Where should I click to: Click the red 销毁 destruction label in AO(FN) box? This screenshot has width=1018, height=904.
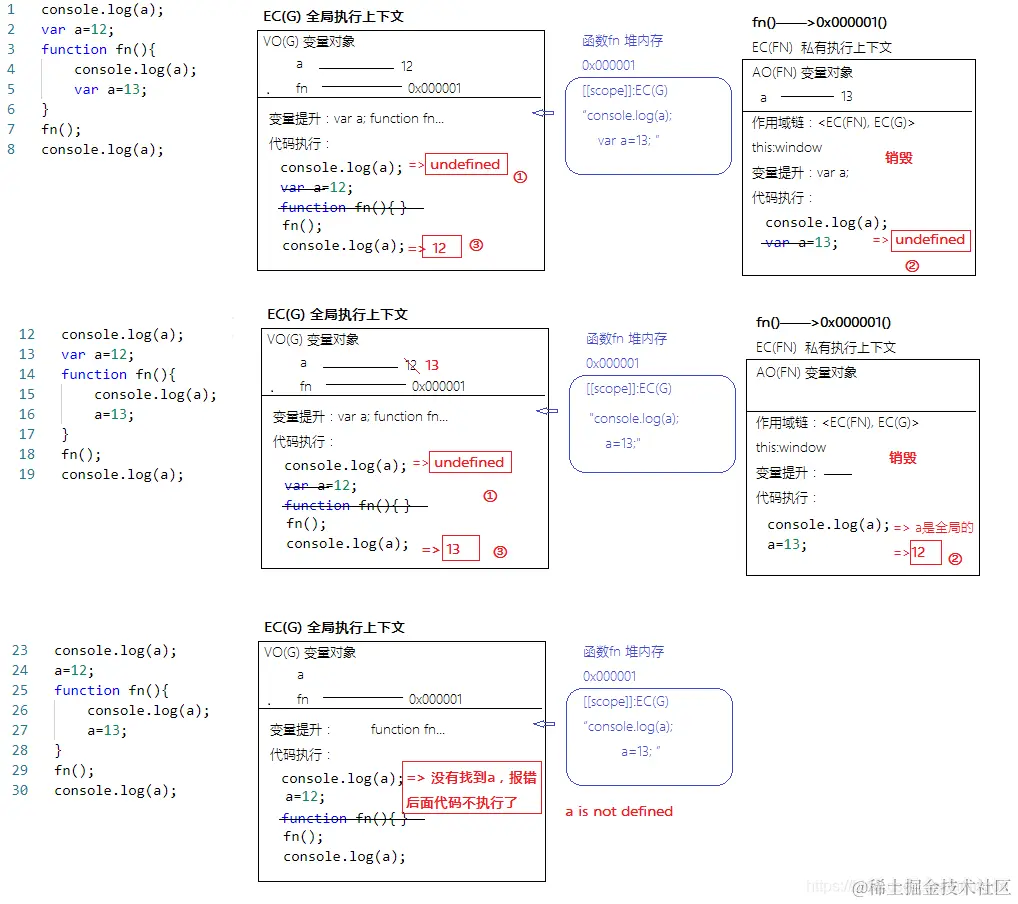coord(897,159)
